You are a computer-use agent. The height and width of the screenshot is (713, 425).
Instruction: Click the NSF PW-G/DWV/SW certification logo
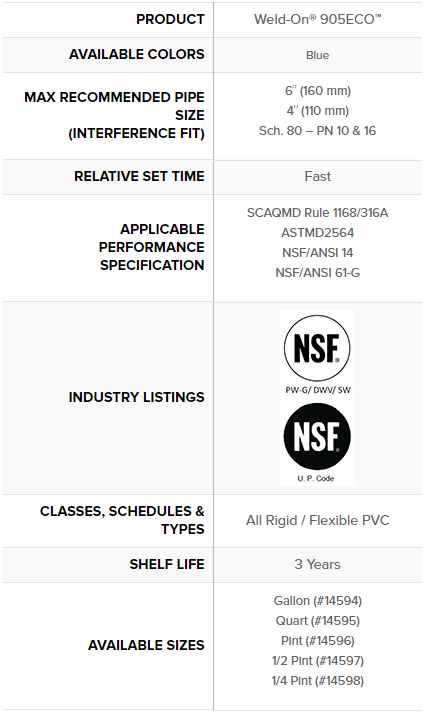[317, 354]
